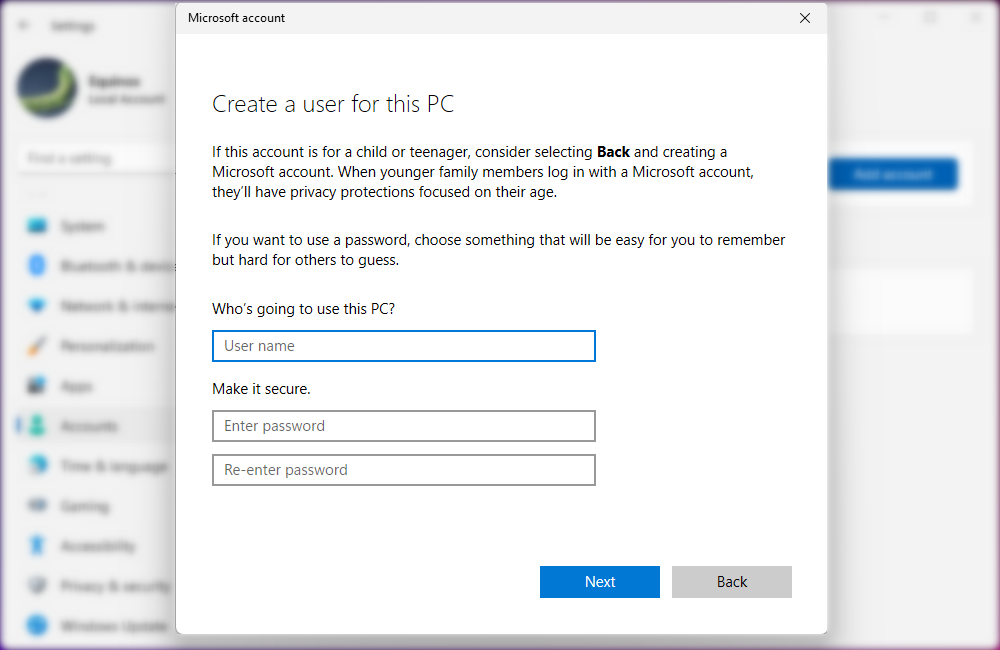
Task: Click the Settings back arrow icon
Action: 24,26
